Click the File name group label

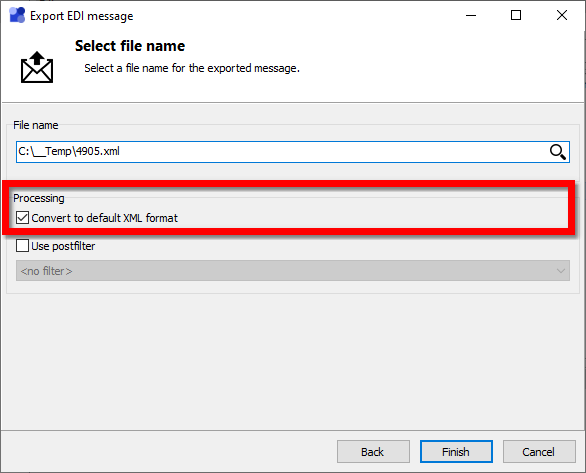pyautogui.click(x=36, y=125)
